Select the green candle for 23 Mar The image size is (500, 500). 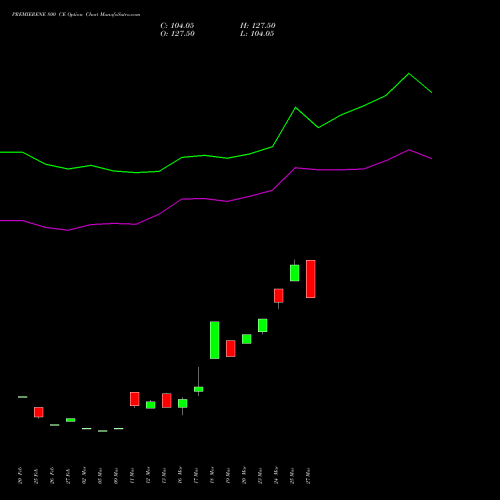[263, 325]
